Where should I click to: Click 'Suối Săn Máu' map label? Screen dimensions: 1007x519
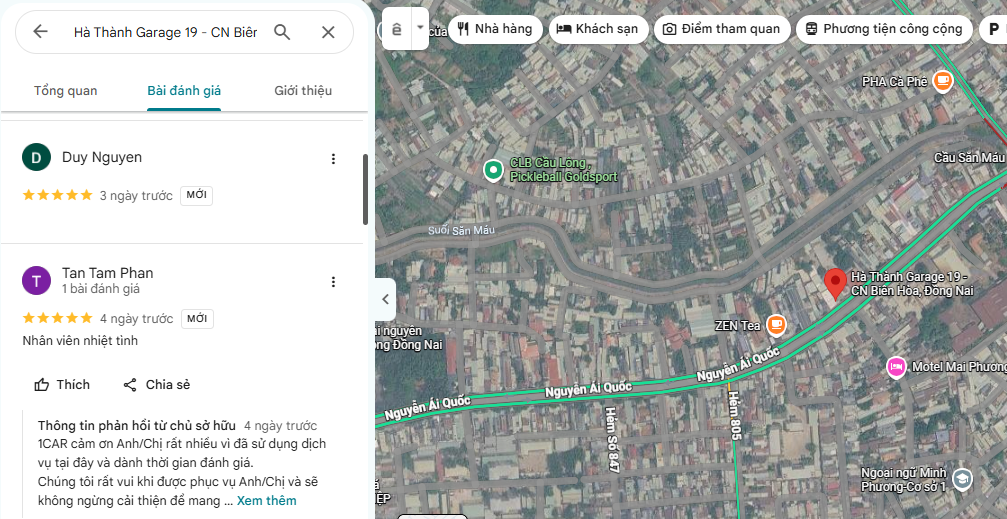click(x=462, y=230)
